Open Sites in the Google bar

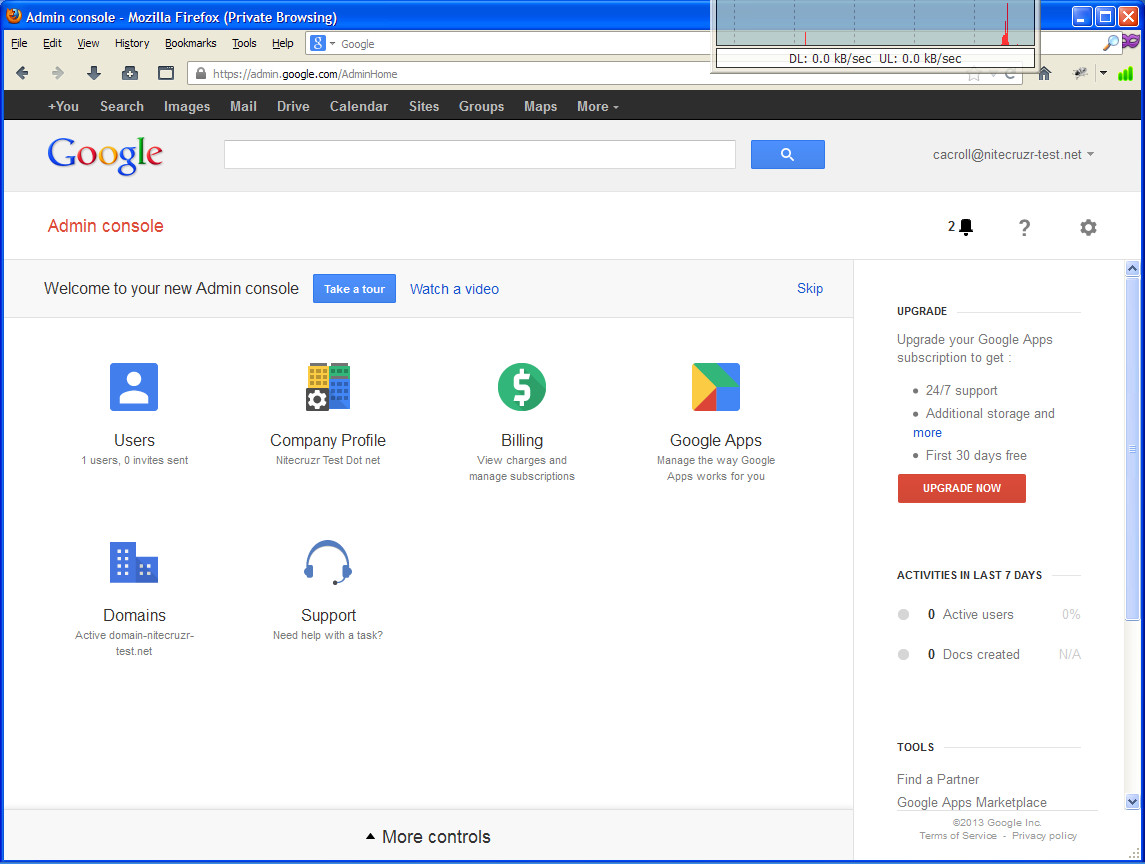coord(424,107)
